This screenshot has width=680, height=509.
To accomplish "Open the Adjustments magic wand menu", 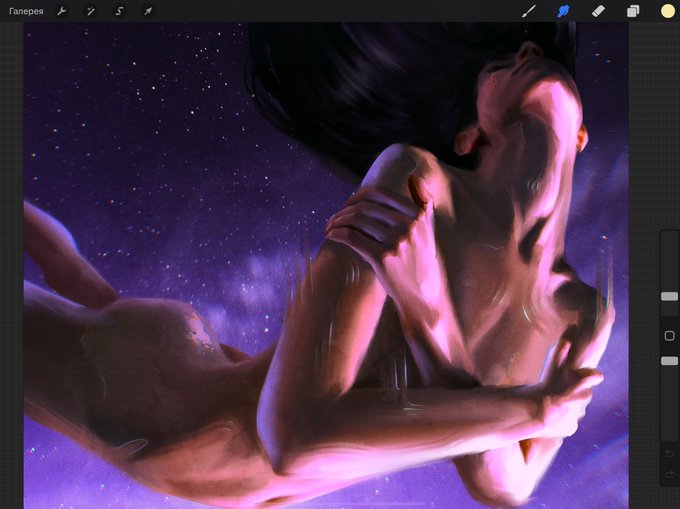I will click(x=90, y=11).
